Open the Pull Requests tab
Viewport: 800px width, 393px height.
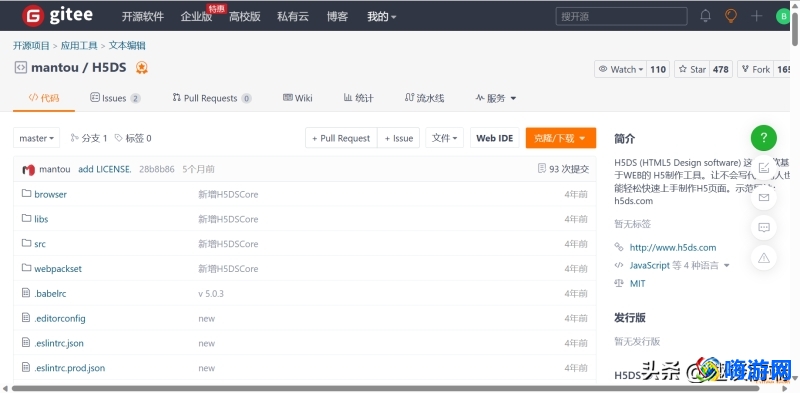click(x=212, y=98)
